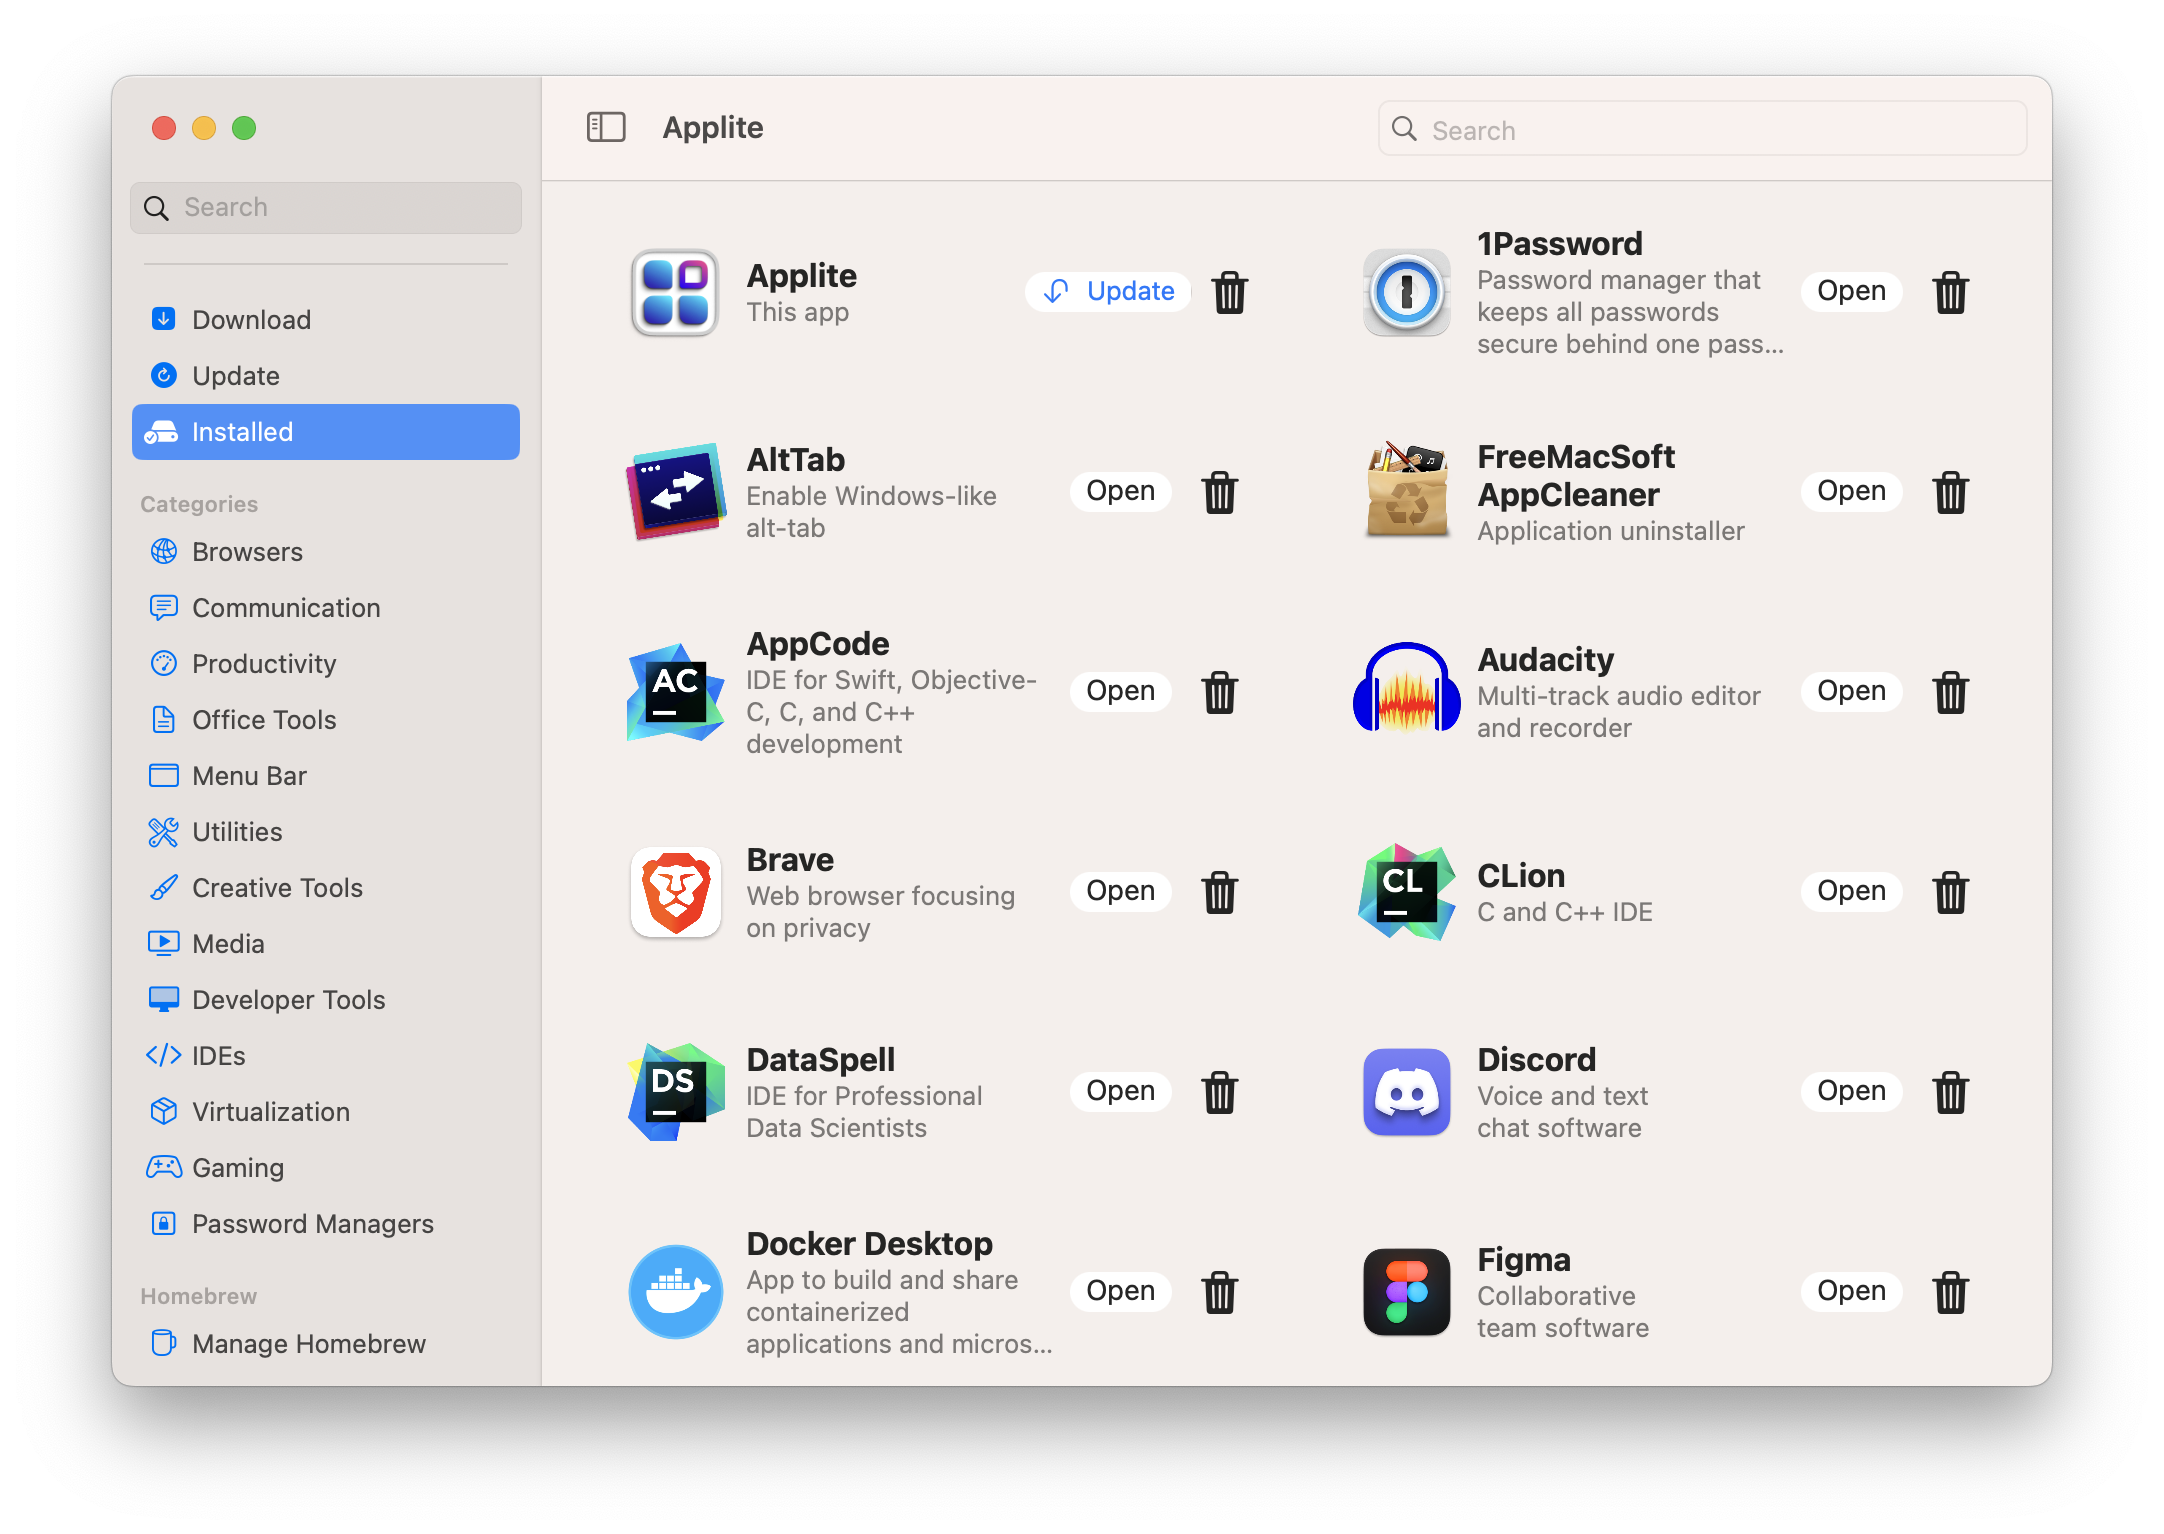Uninstall Audacity with its trash icon
2164x1534 pixels.
pyautogui.click(x=1951, y=692)
